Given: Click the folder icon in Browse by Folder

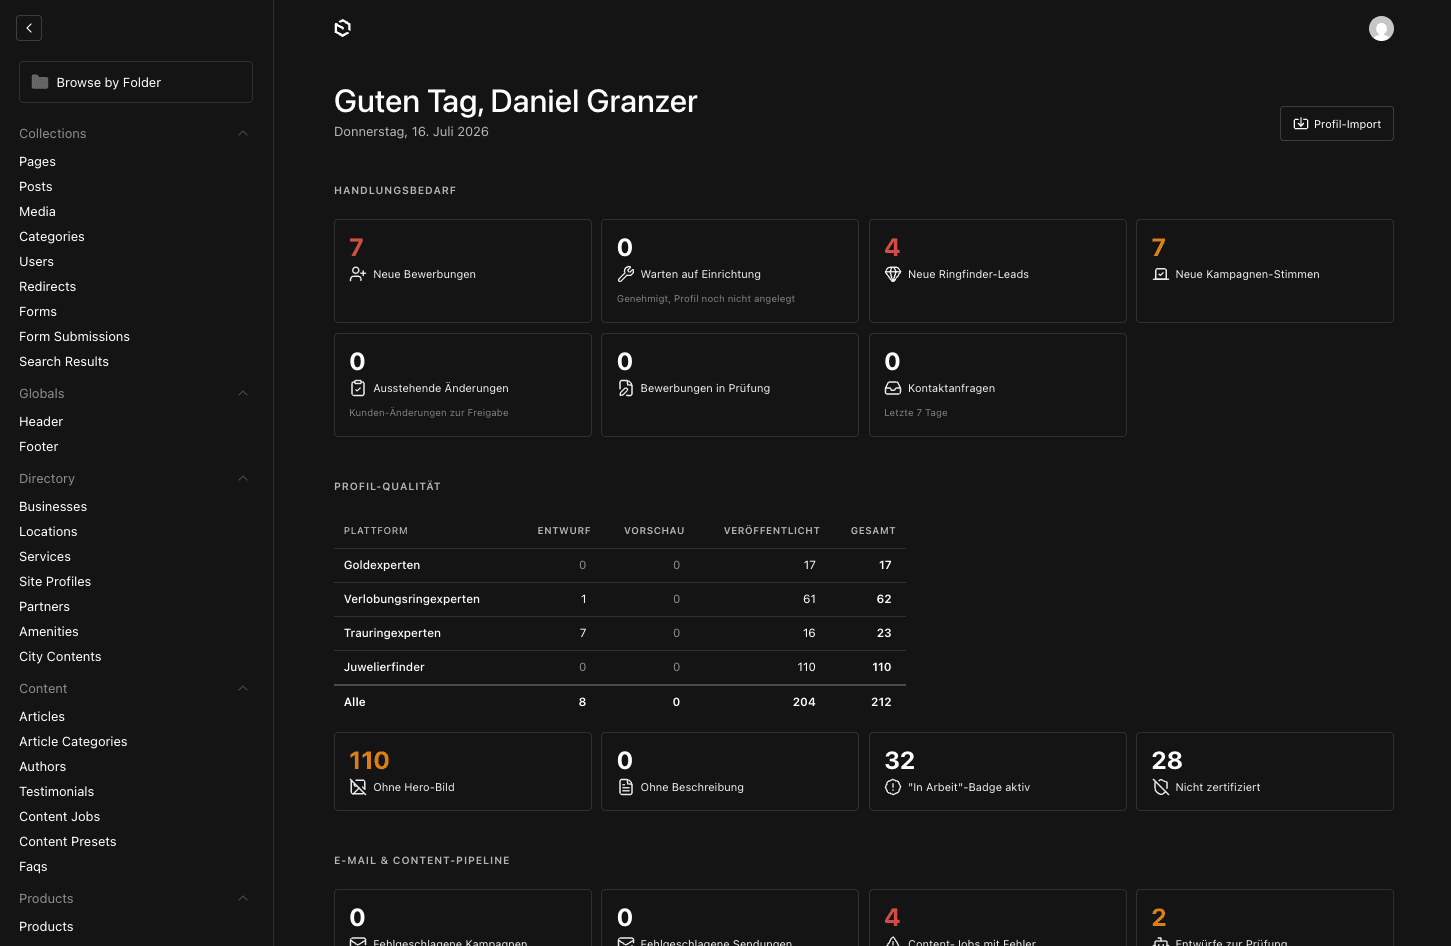Looking at the screenshot, I should coord(40,82).
